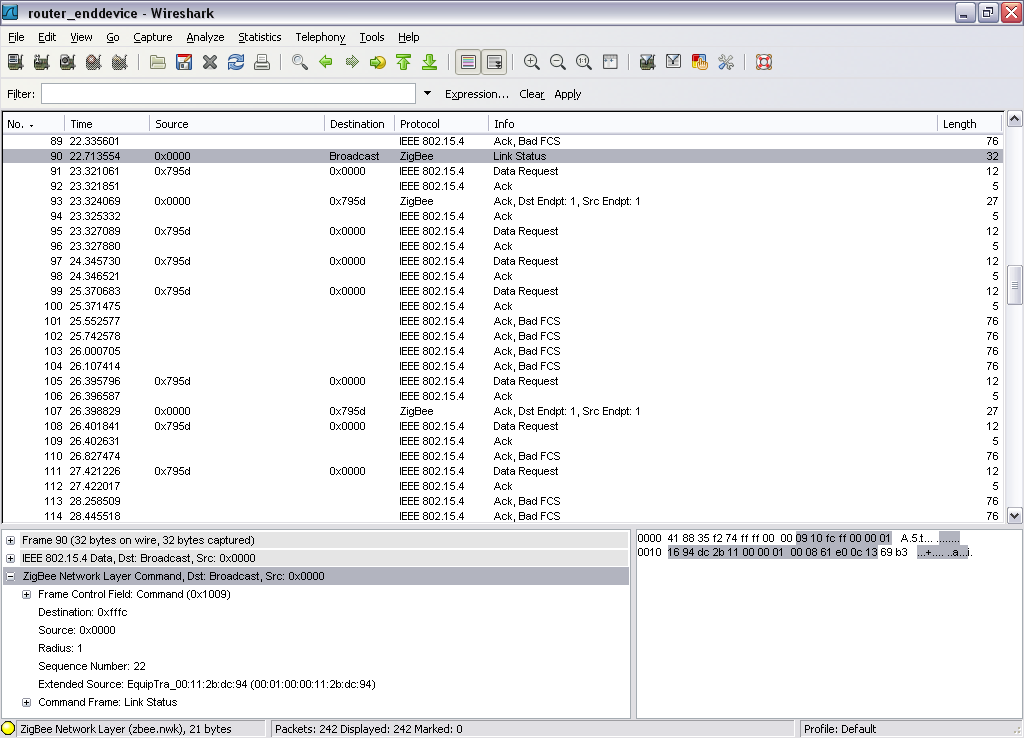Click the Expression button near the filter
The height and width of the screenshot is (738, 1024).
477,93
